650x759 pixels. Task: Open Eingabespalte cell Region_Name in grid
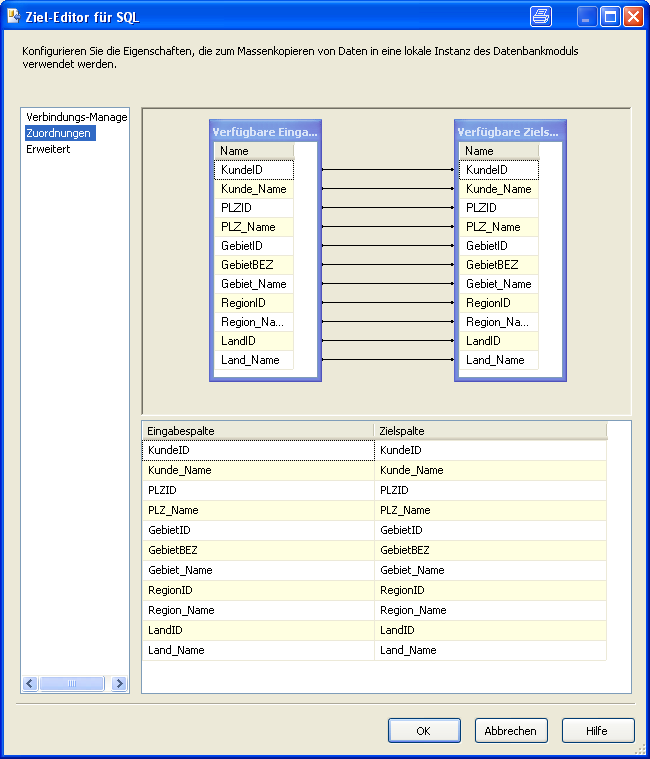tap(258, 610)
